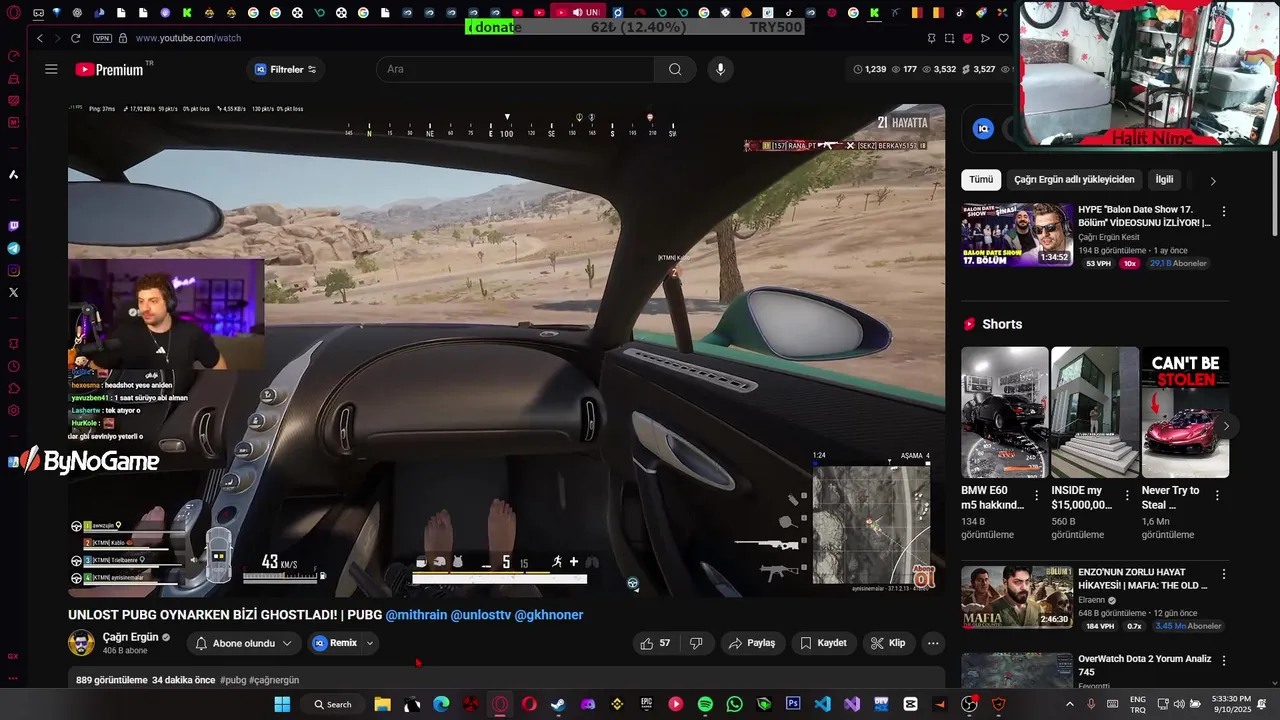
Task: Submit search with magnifier icon
Action: (675, 69)
